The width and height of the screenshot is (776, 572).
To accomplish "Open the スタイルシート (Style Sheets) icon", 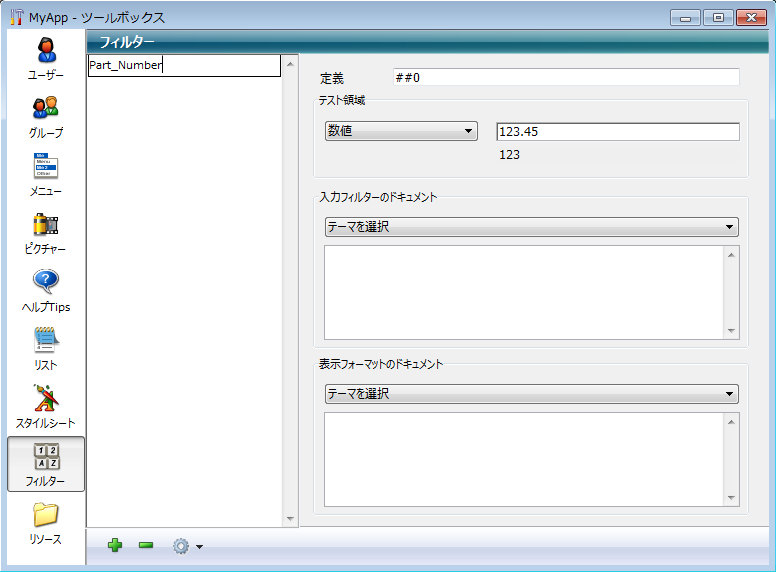I will tap(45, 398).
